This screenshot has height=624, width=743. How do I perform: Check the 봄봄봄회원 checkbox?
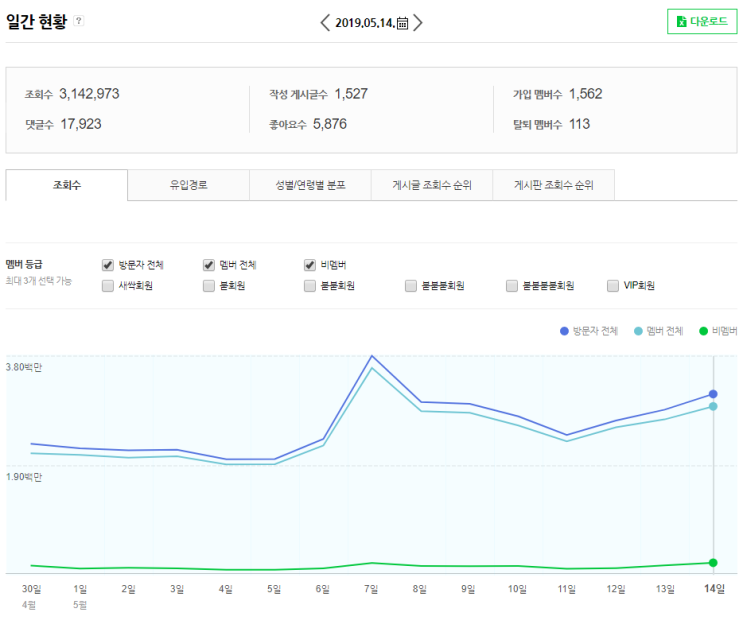[x=411, y=286]
